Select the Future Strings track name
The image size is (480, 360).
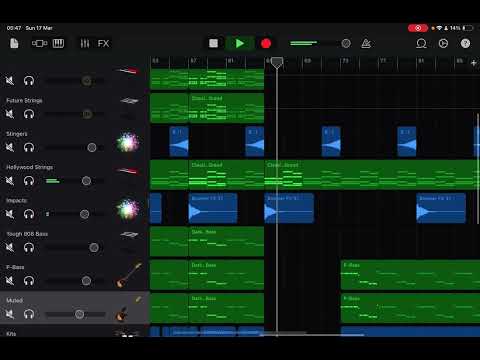click(24, 100)
